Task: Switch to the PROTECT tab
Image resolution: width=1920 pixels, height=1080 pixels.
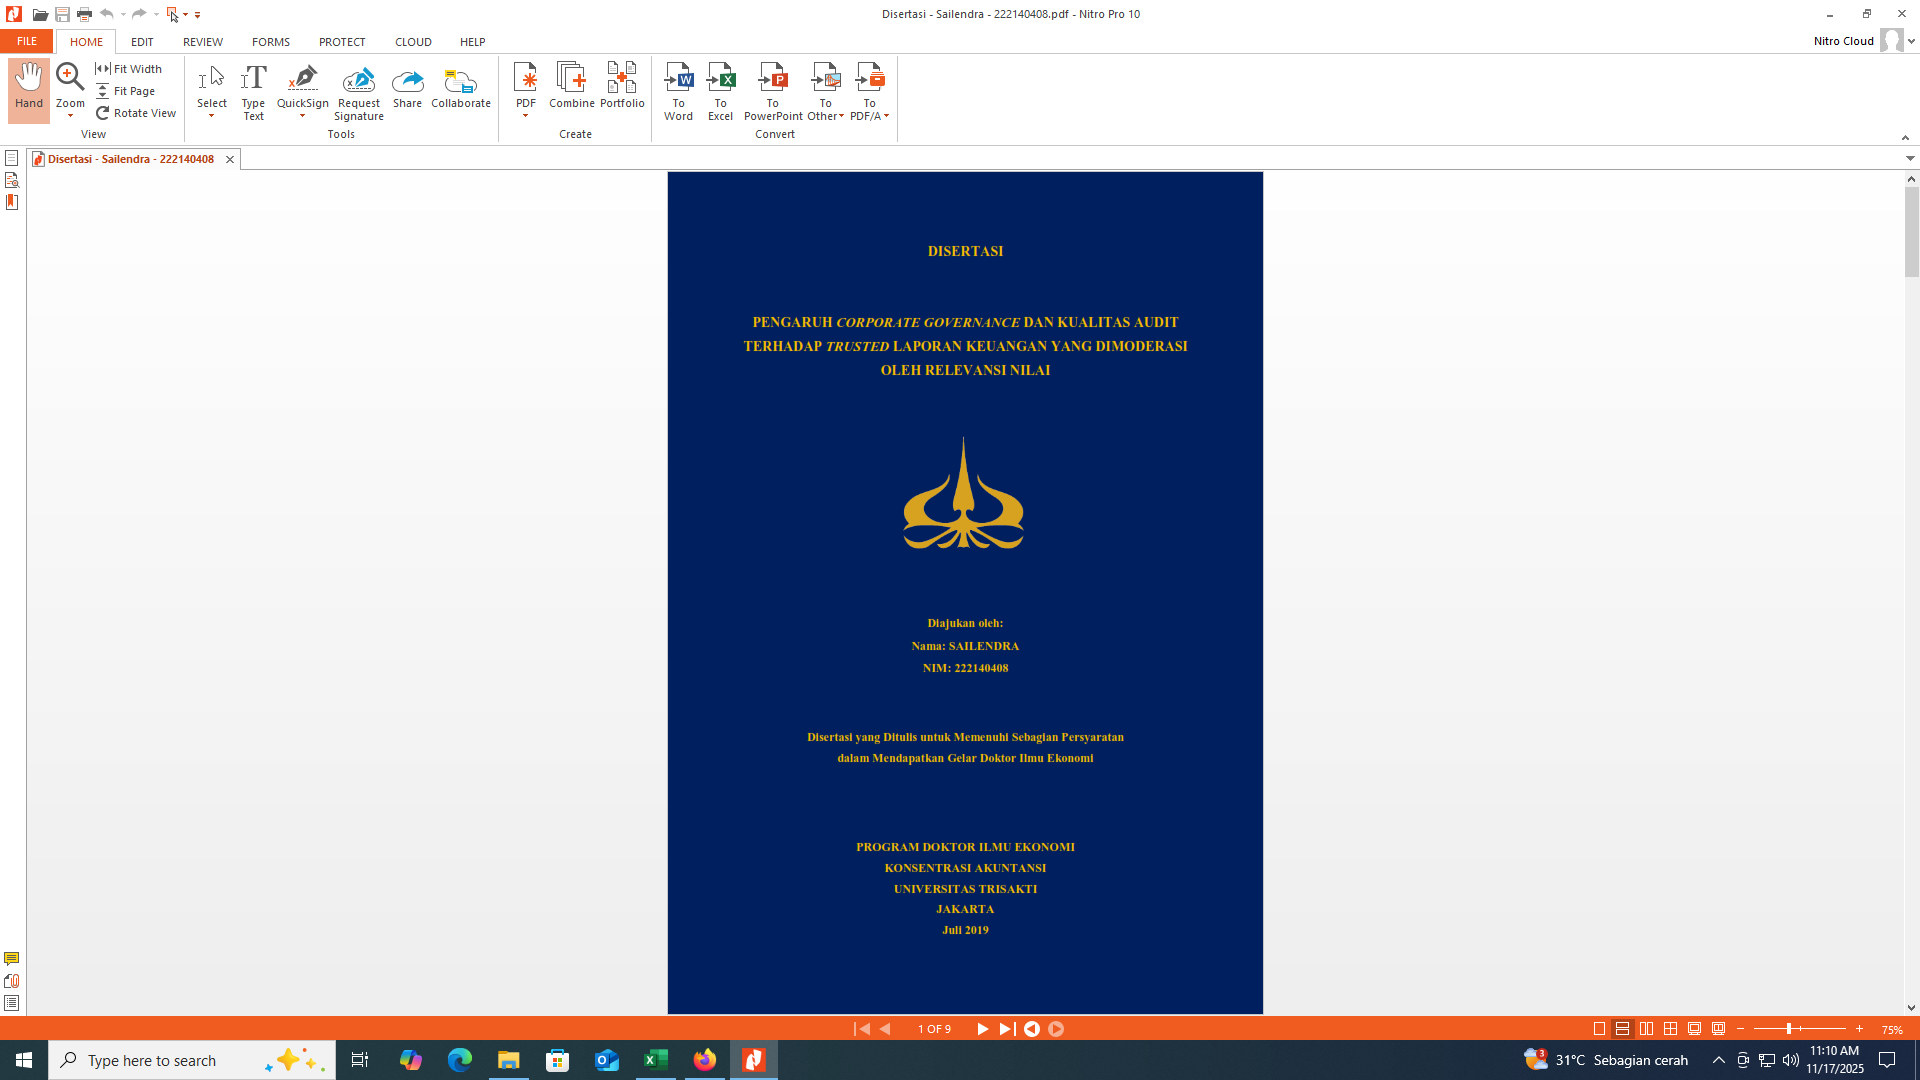Action: (x=342, y=42)
